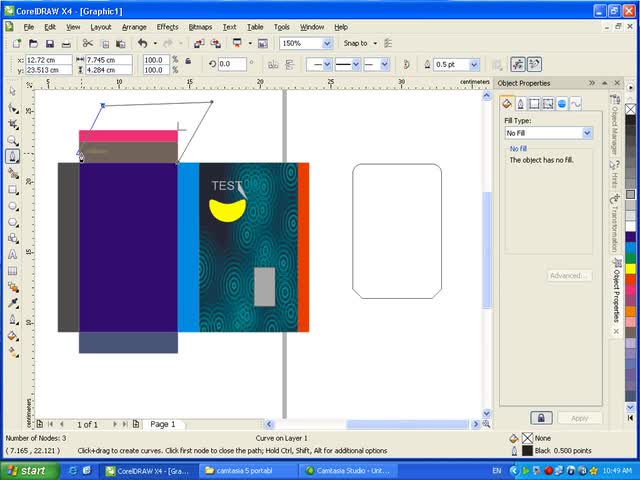This screenshot has height=480, width=640.
Task: Activate the Text tool
Action: pyautogui.click(x=13, y=254)
